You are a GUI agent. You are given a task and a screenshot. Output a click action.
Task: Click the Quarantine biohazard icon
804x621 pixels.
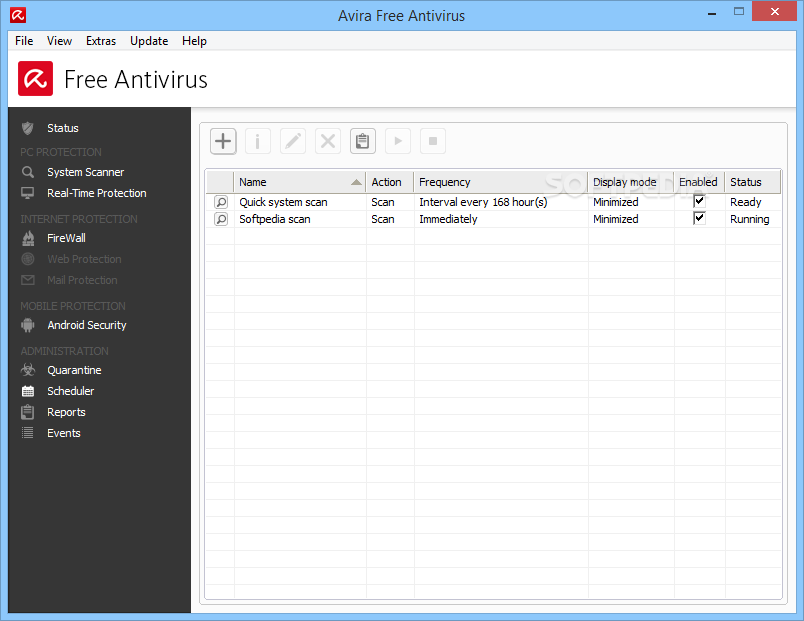tap(28, 370)
